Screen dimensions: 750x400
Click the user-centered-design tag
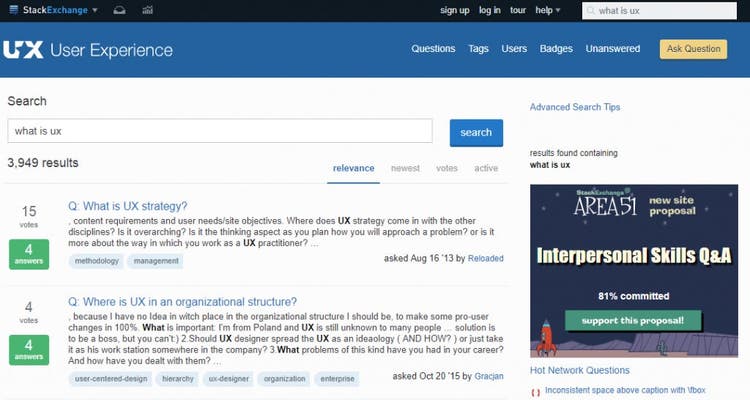pos(111,378)
